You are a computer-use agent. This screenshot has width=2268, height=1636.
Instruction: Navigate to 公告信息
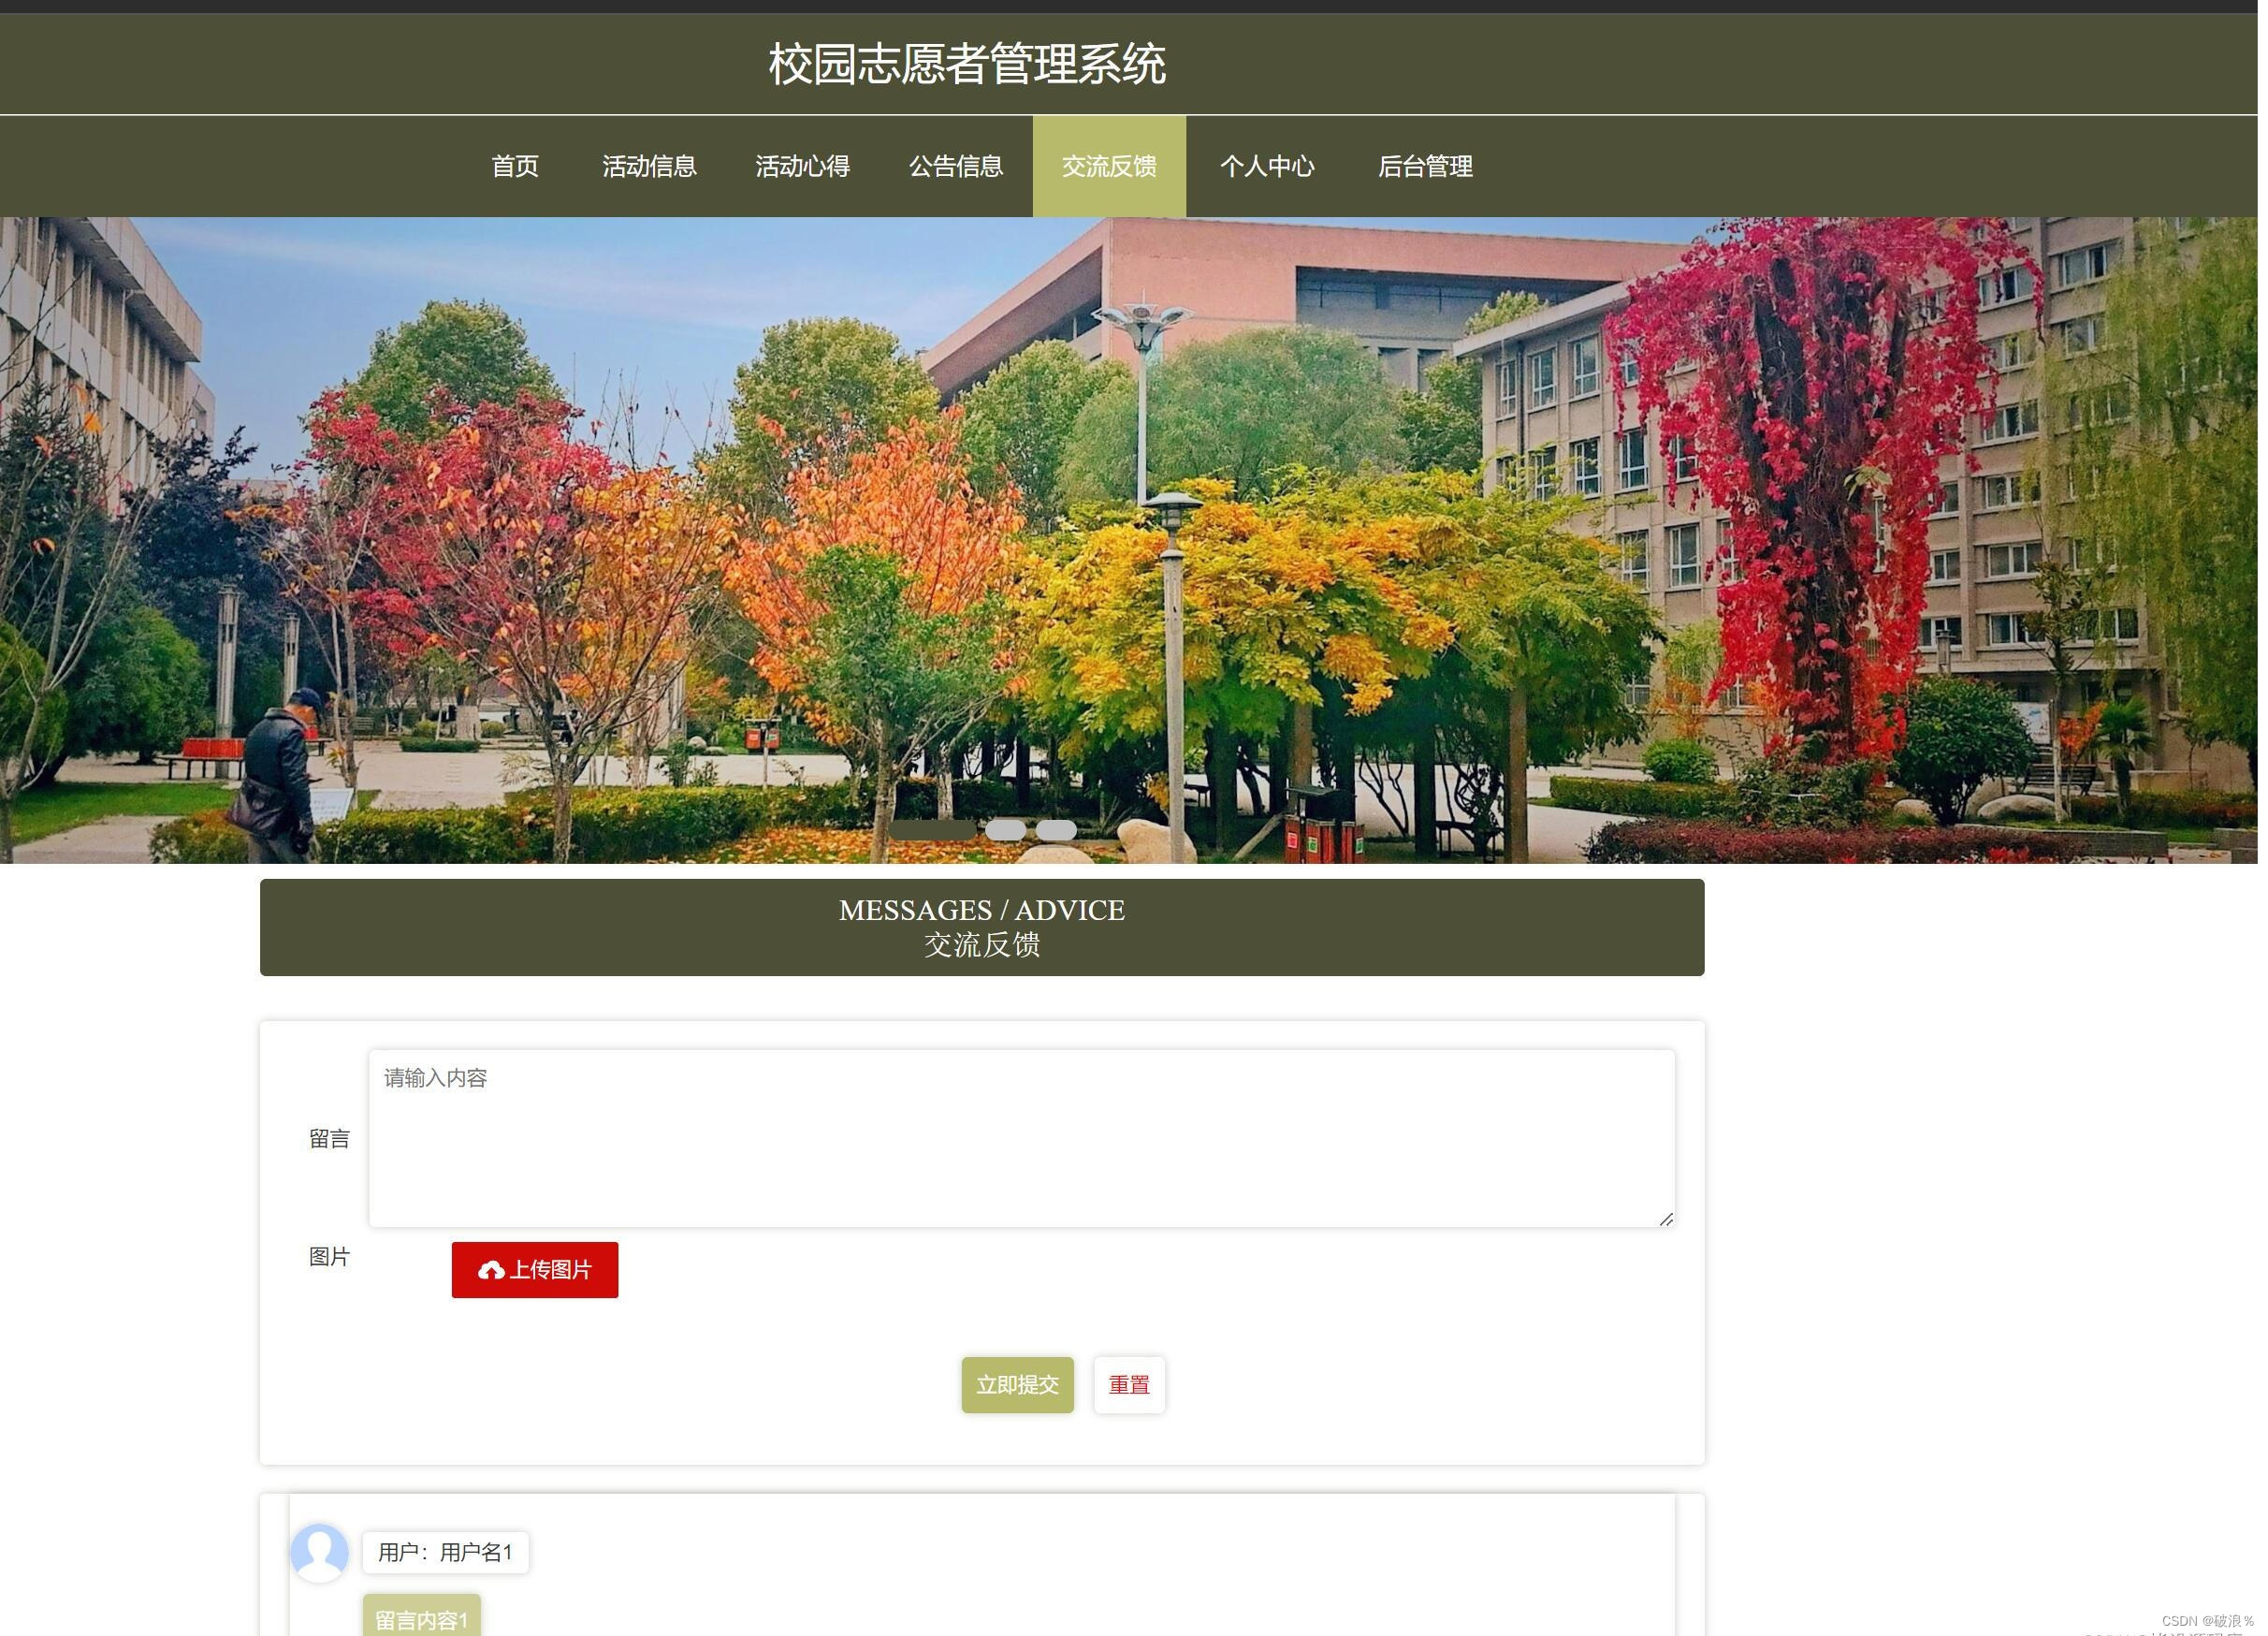pos(955,166)
